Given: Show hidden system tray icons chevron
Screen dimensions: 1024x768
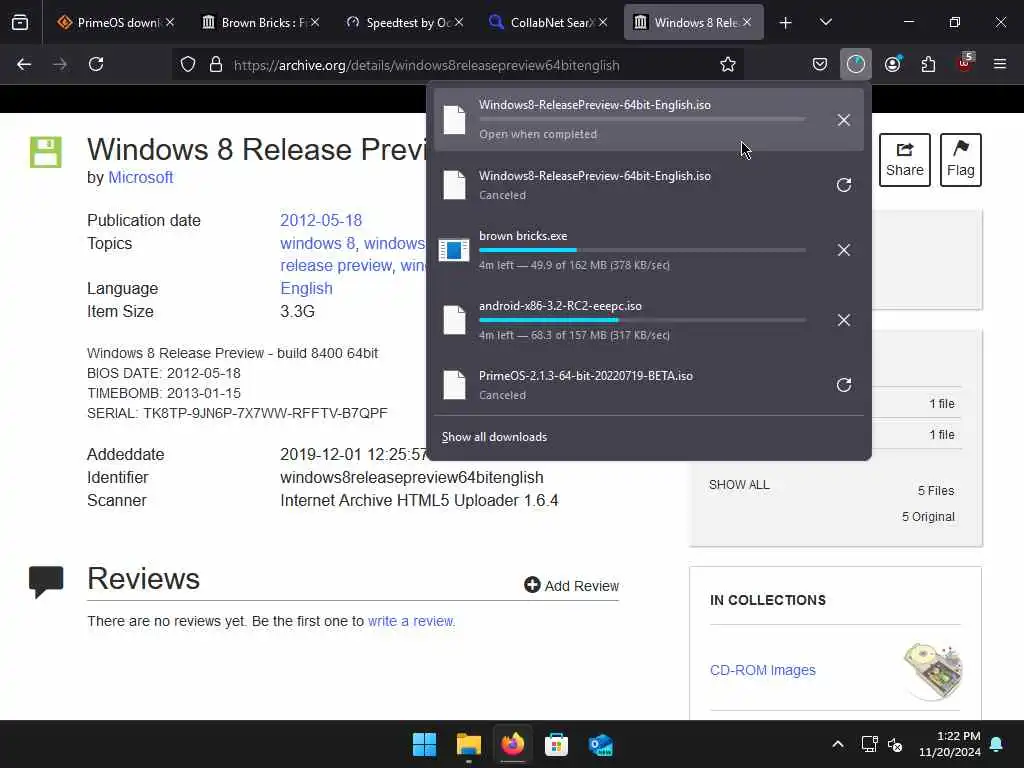Looking at the screenshot, I should (838, 744).
